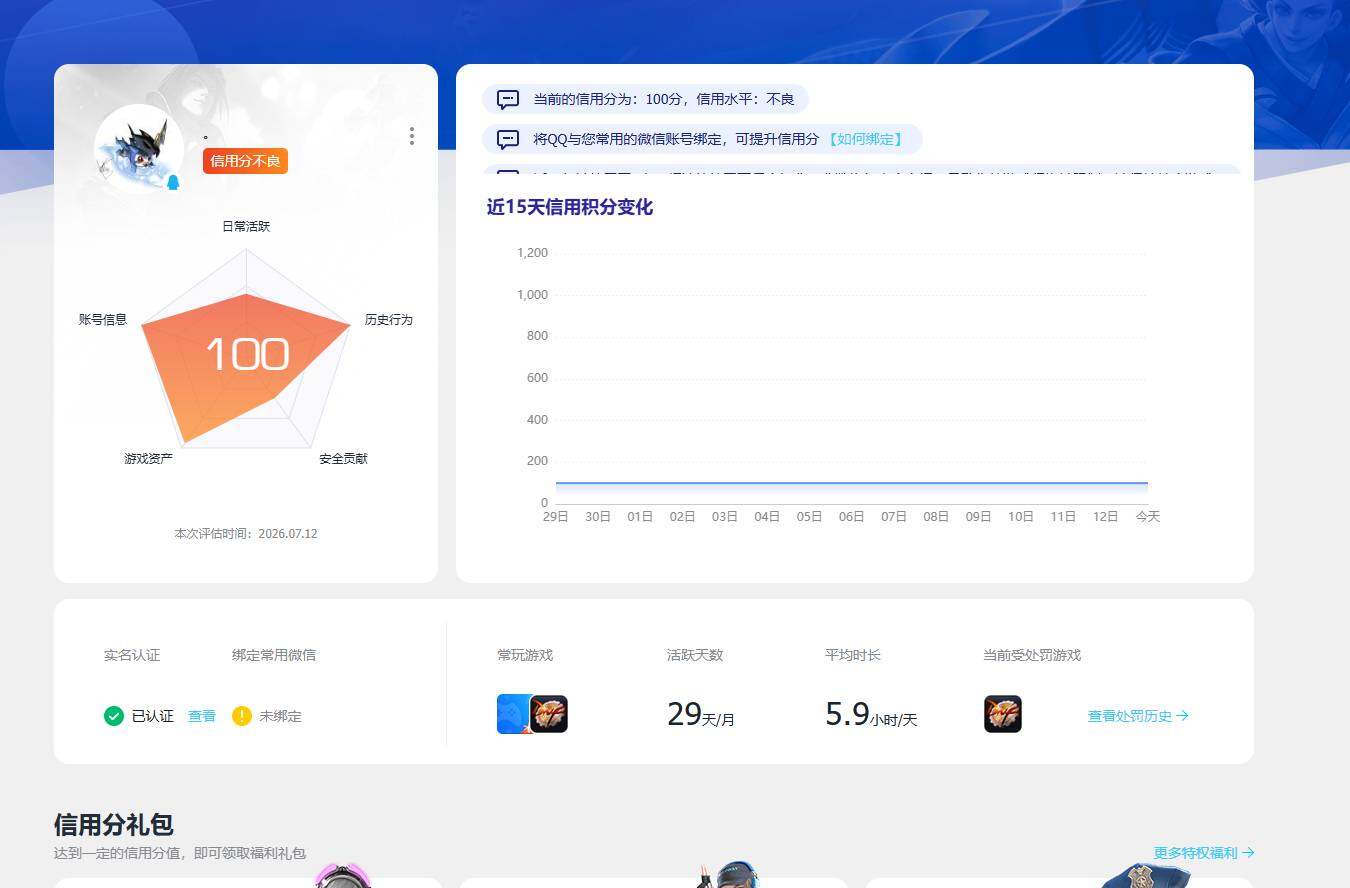Screen dimensions: 1350x888
Task: Click the 历史行为 radar axis label
Action: 389,320
